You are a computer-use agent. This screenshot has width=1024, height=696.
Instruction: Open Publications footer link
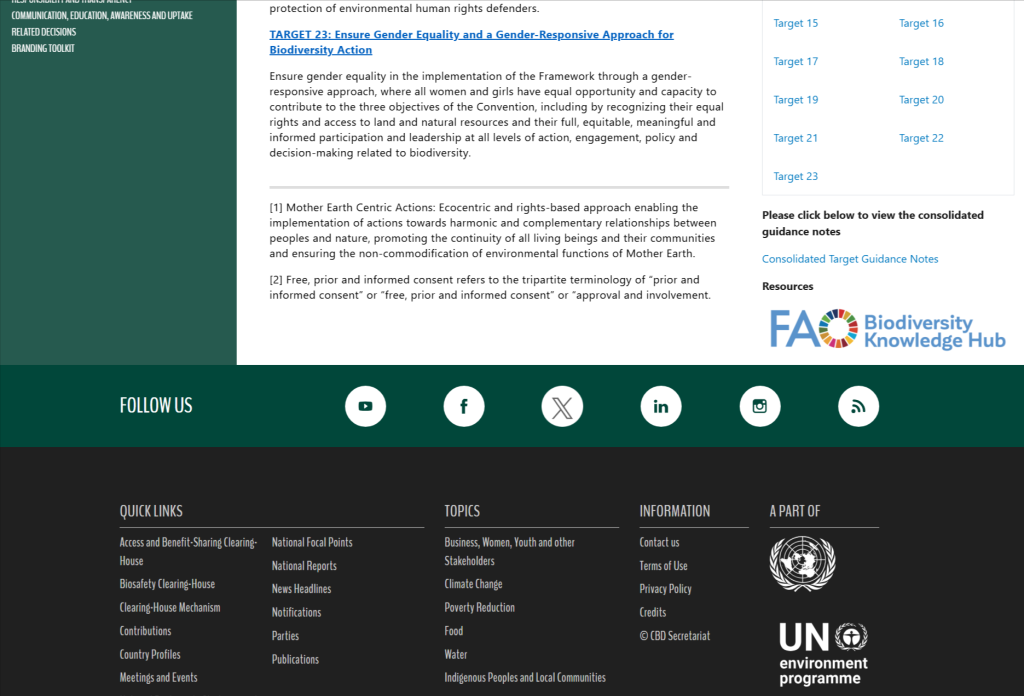pos(295,659)
